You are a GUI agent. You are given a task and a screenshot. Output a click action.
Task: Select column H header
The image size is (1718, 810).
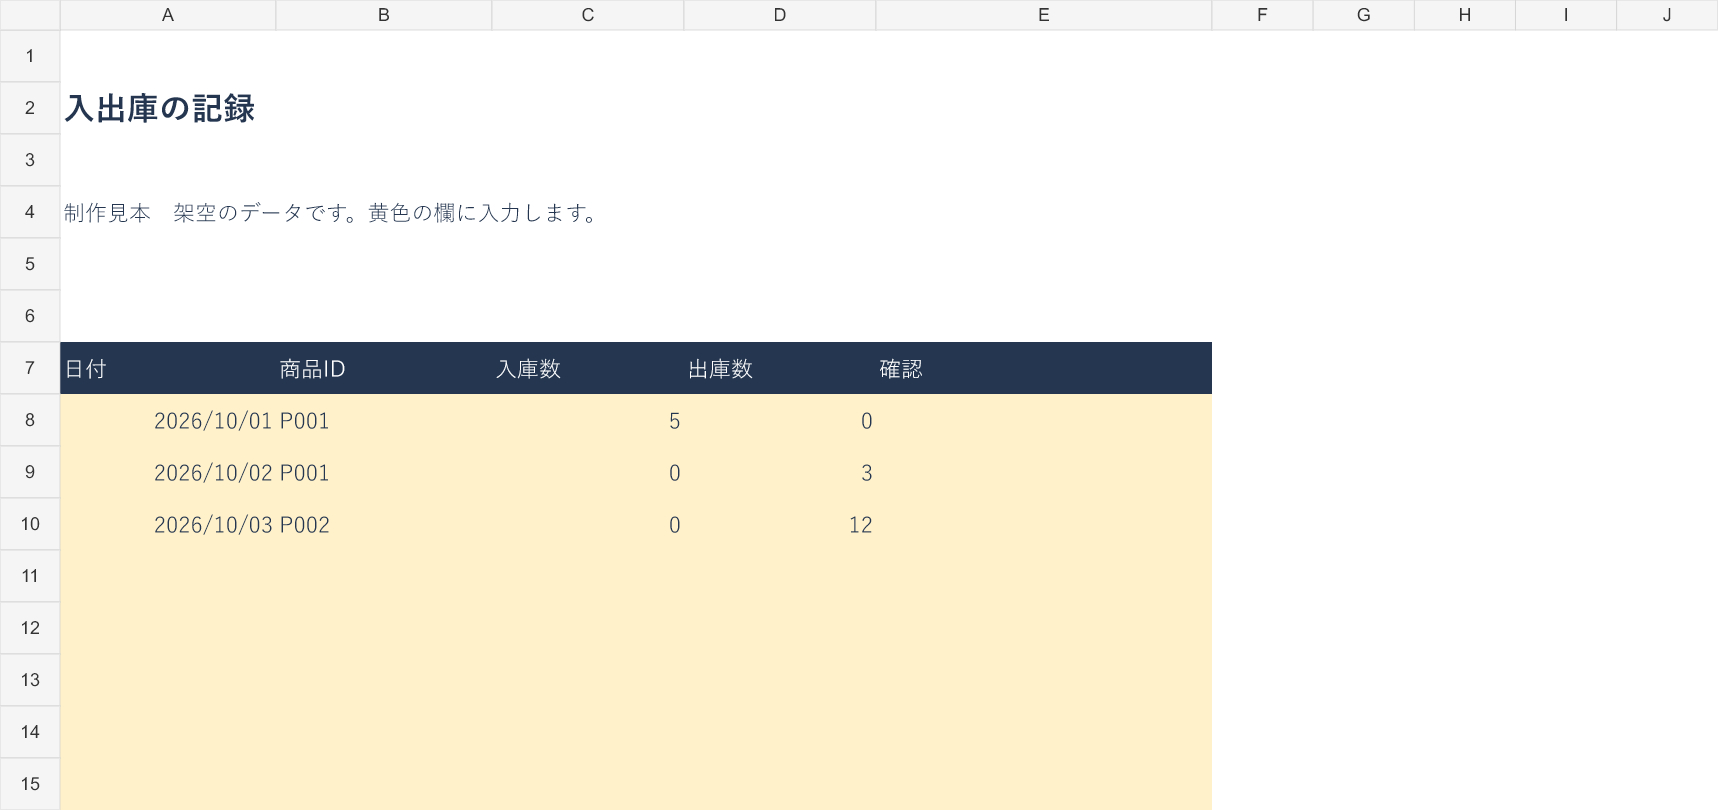[x=1465, y=15]
